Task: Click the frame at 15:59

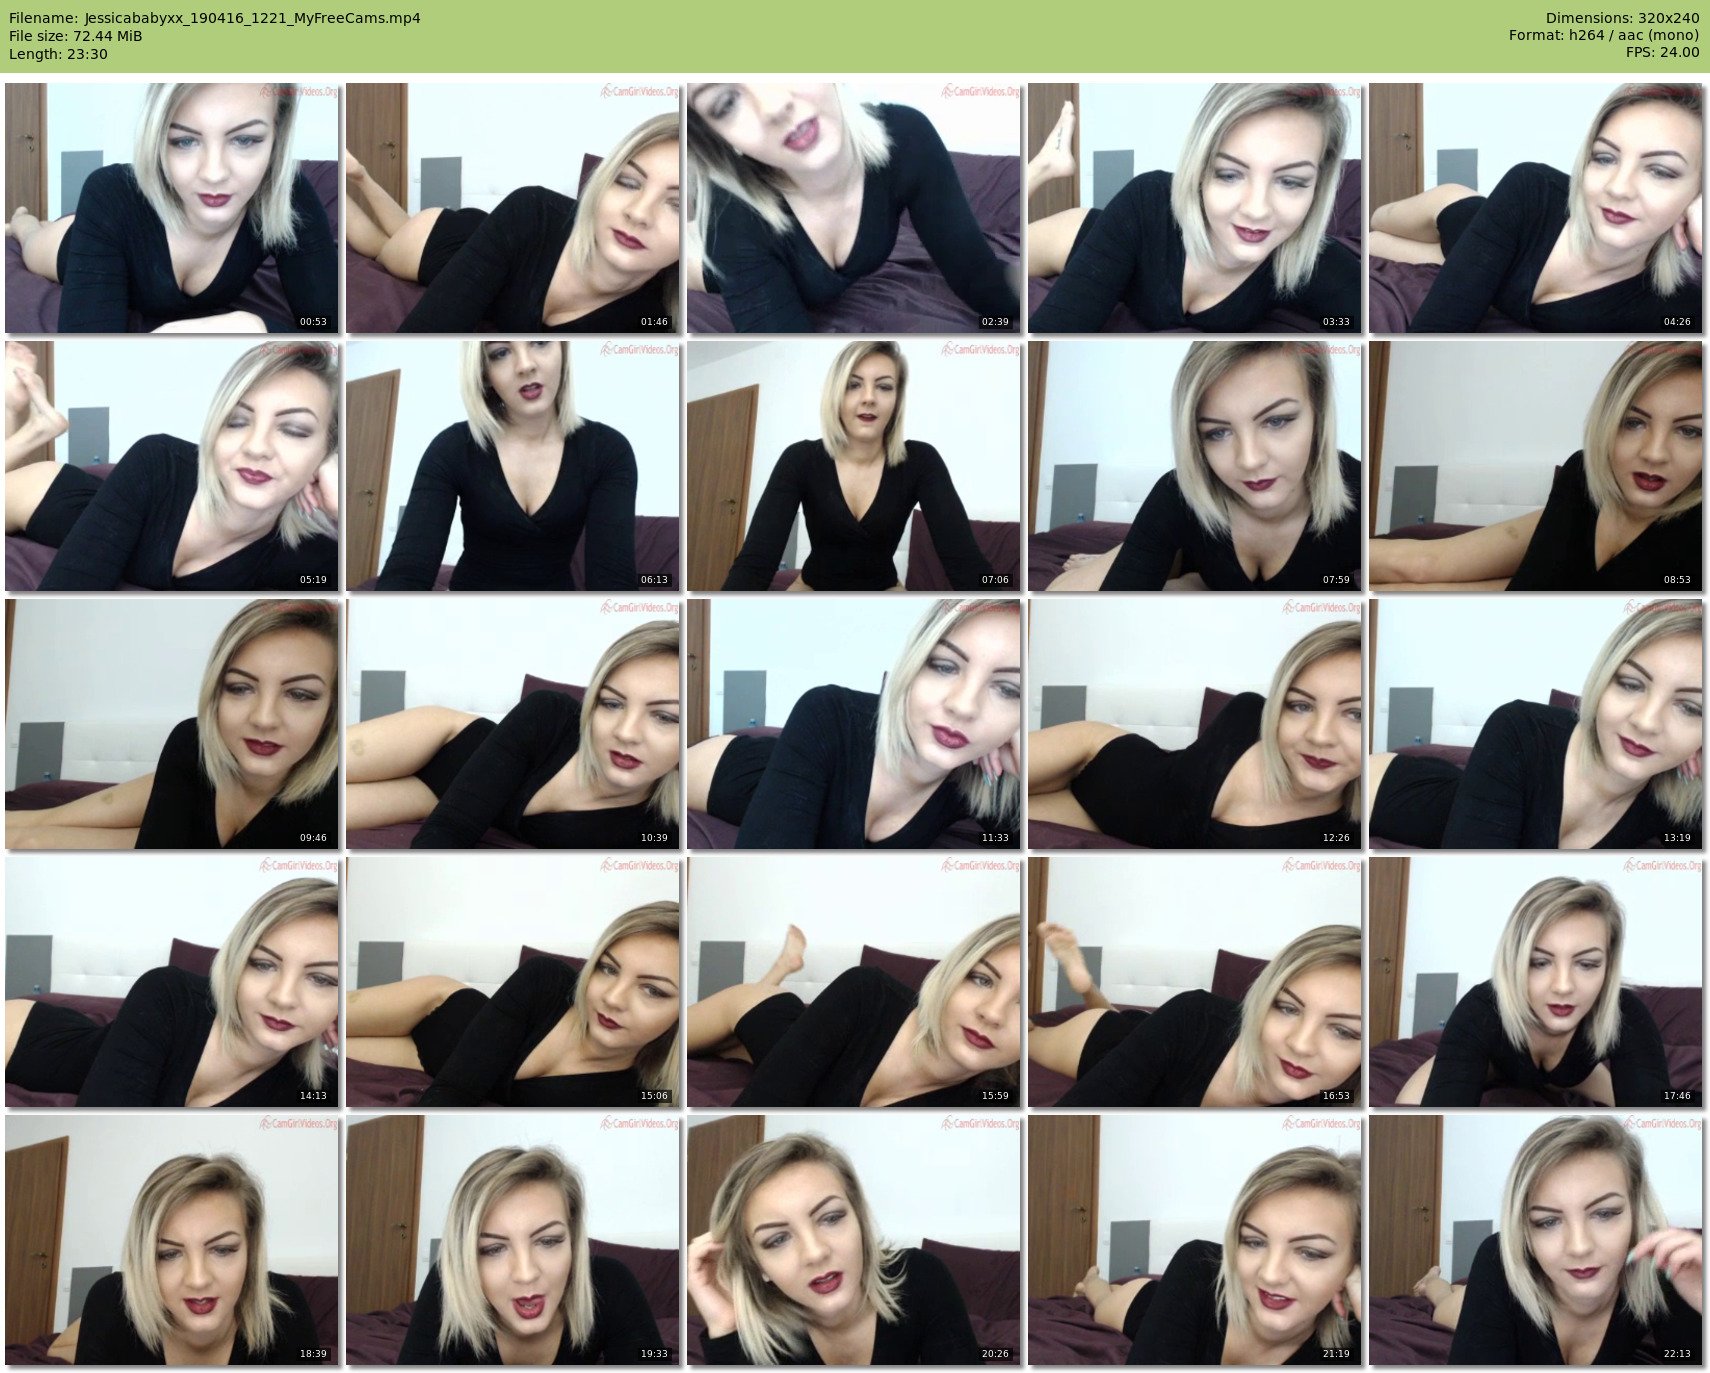Action: pos(854,982)
